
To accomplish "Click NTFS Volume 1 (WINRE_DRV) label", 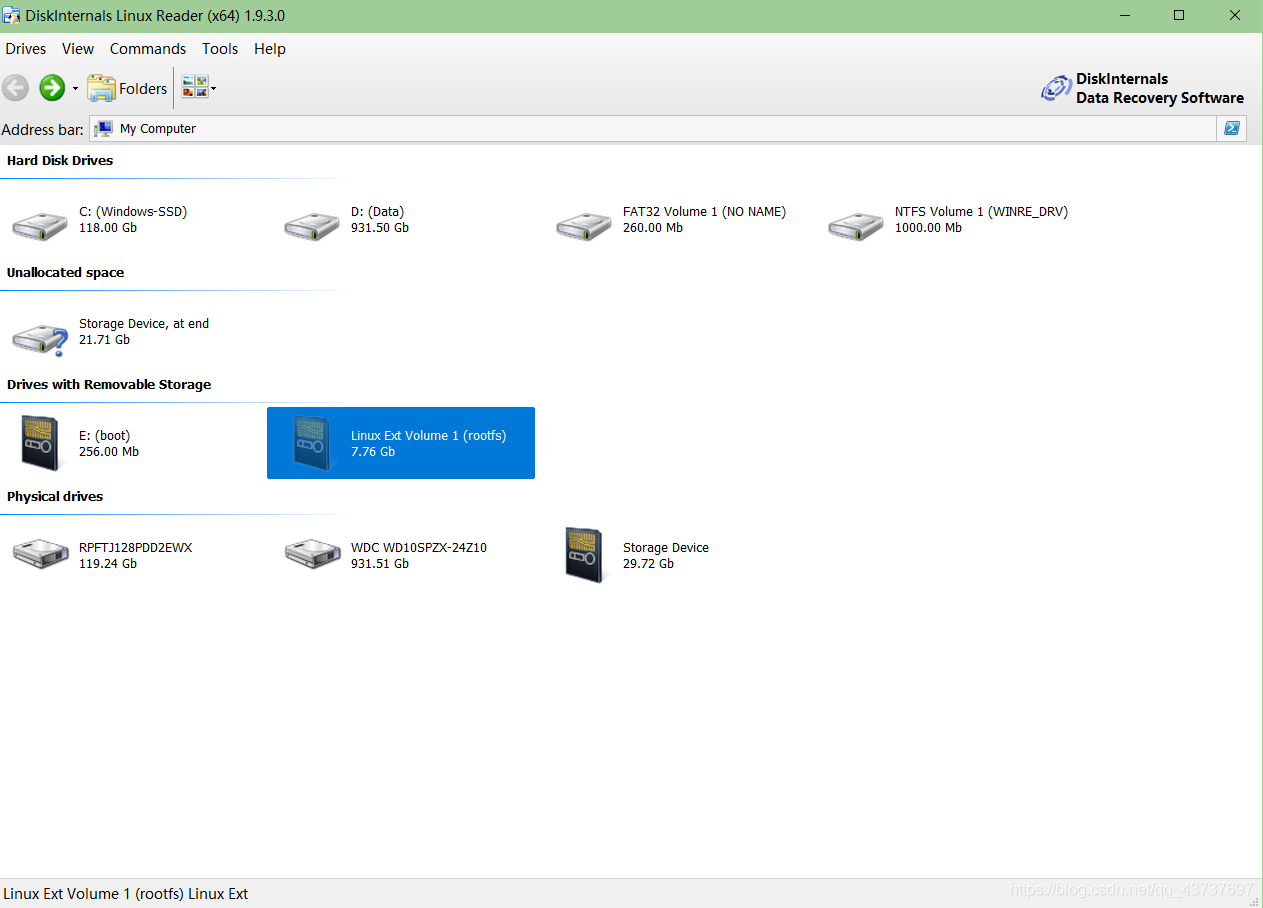I will (x=981, y=212).
